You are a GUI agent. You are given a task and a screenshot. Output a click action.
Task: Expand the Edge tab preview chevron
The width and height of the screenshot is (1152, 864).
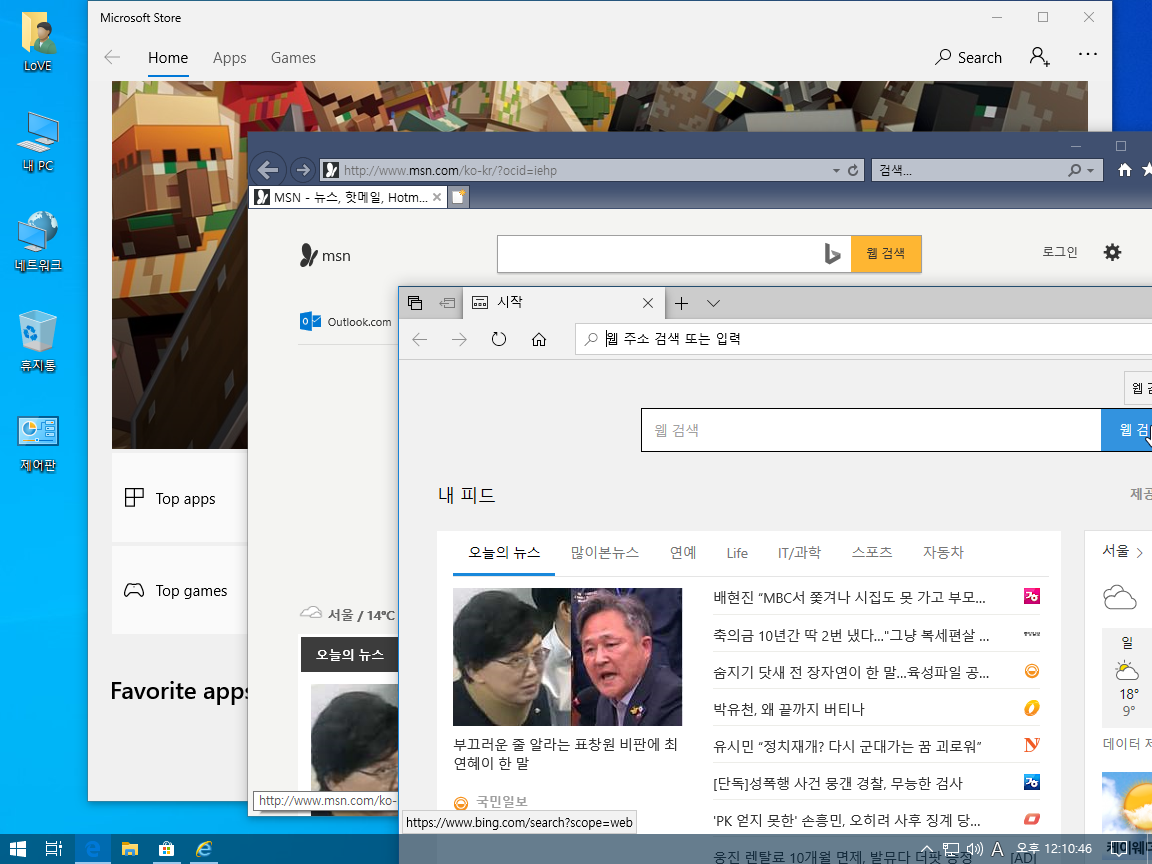713,303
